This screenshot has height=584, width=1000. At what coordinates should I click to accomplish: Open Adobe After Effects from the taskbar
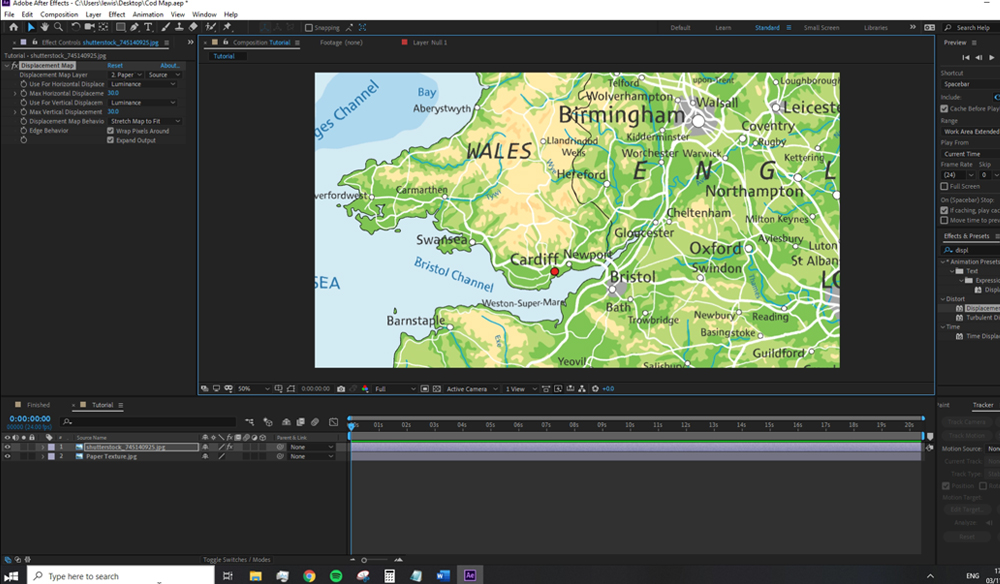(x=470, y=575)
